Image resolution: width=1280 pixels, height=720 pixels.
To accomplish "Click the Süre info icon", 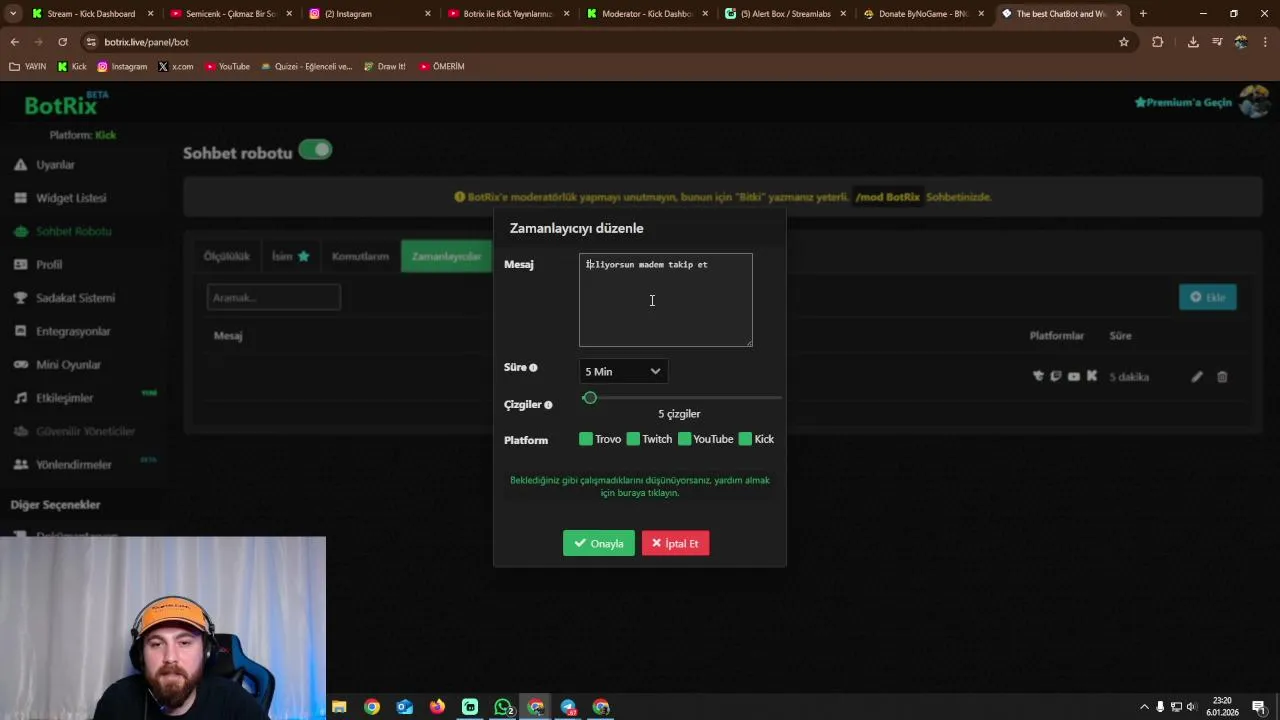I will click(533, 368).
